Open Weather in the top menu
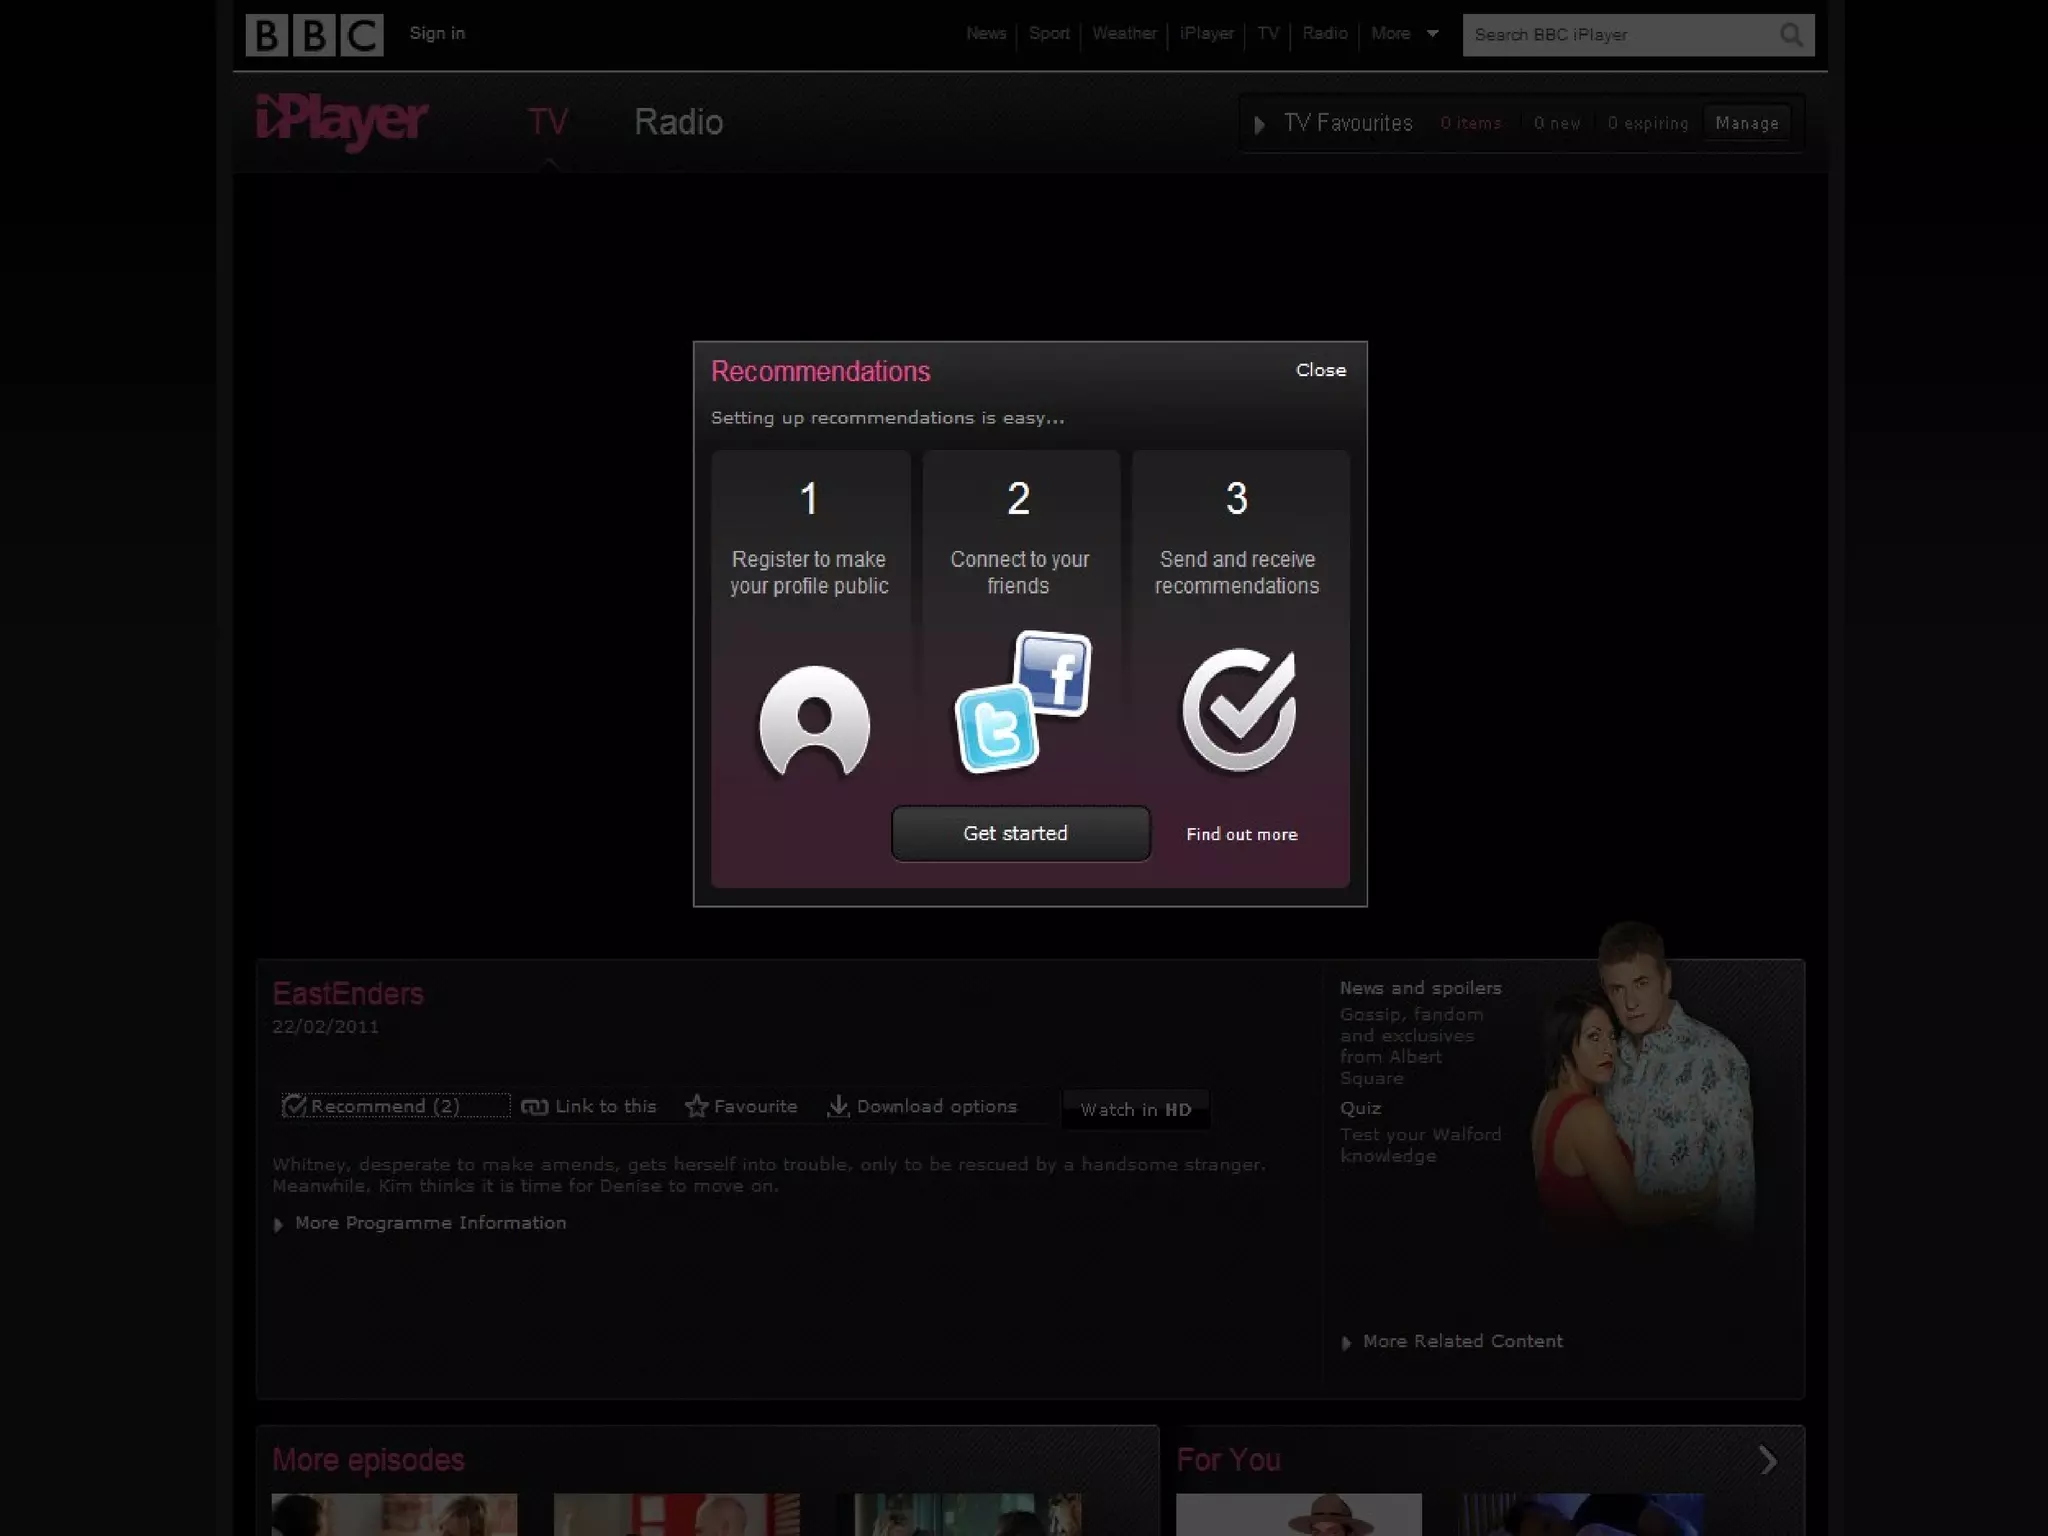The width and height of the screenshot is (2048, 1536). pyautogui.click(x=1124, y=34)
